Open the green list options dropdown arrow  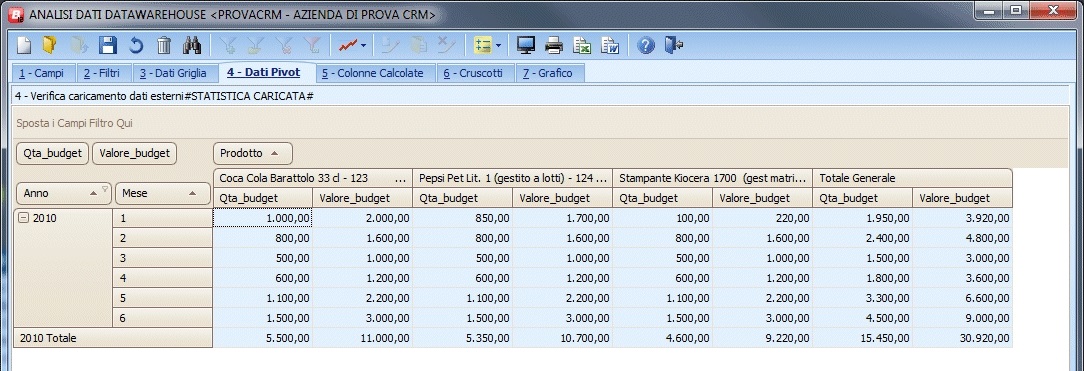tap(498, 46)
